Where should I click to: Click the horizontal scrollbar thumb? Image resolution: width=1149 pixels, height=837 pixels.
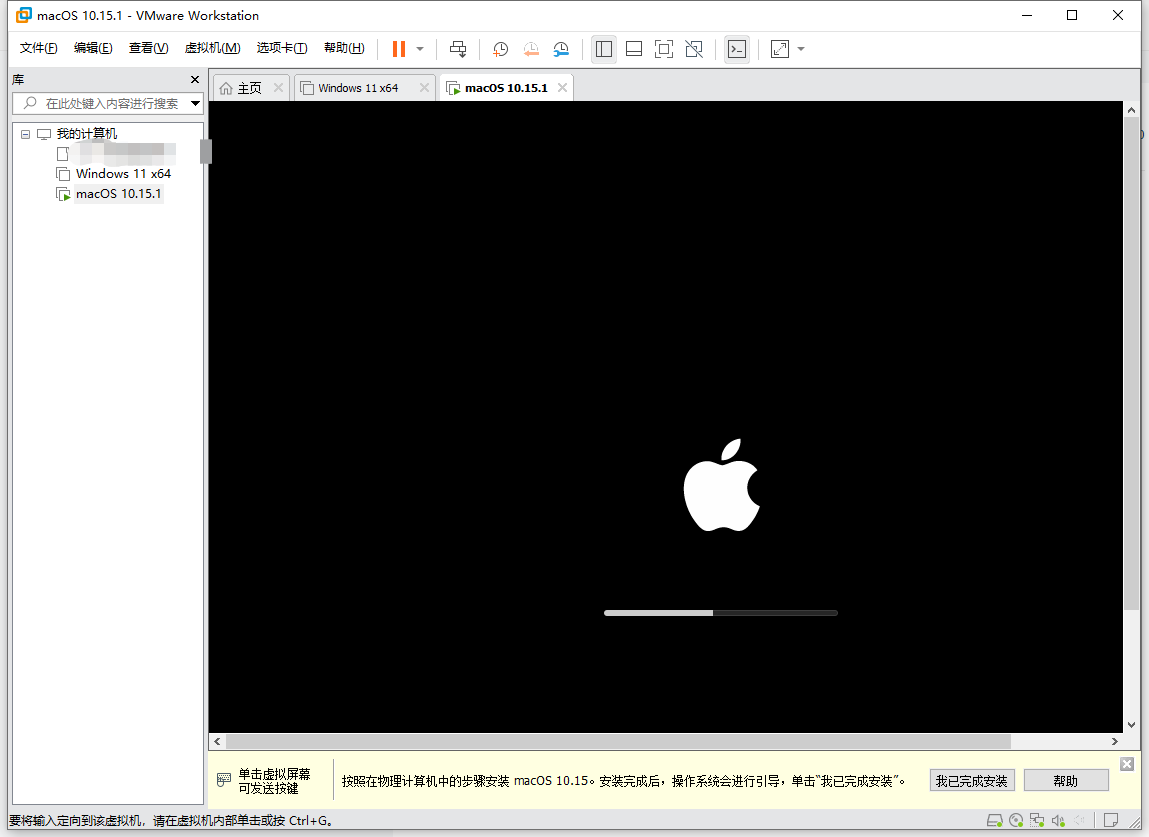[x=618, y=742]
